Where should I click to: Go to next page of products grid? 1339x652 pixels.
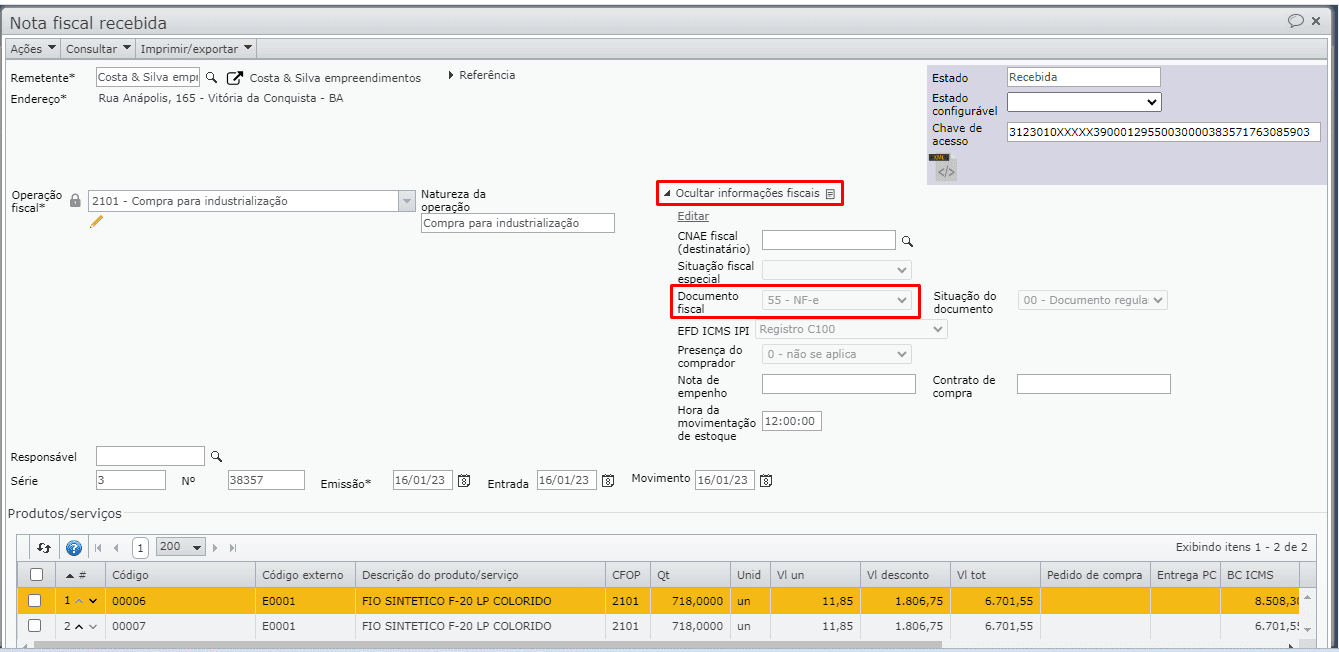tap(215, 548)
